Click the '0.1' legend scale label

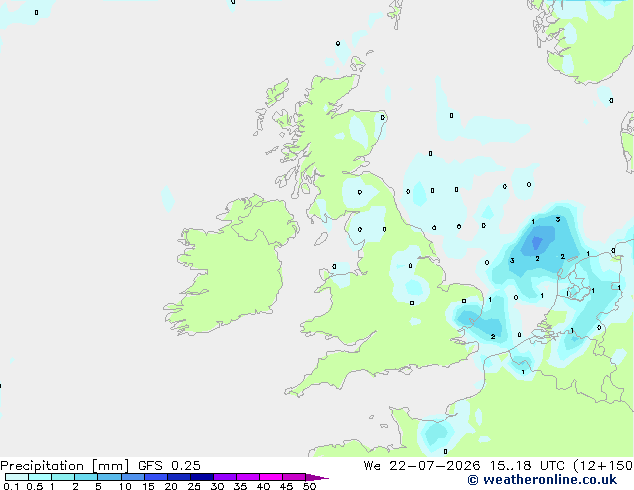pyautogui.click(x=11, y=486)
